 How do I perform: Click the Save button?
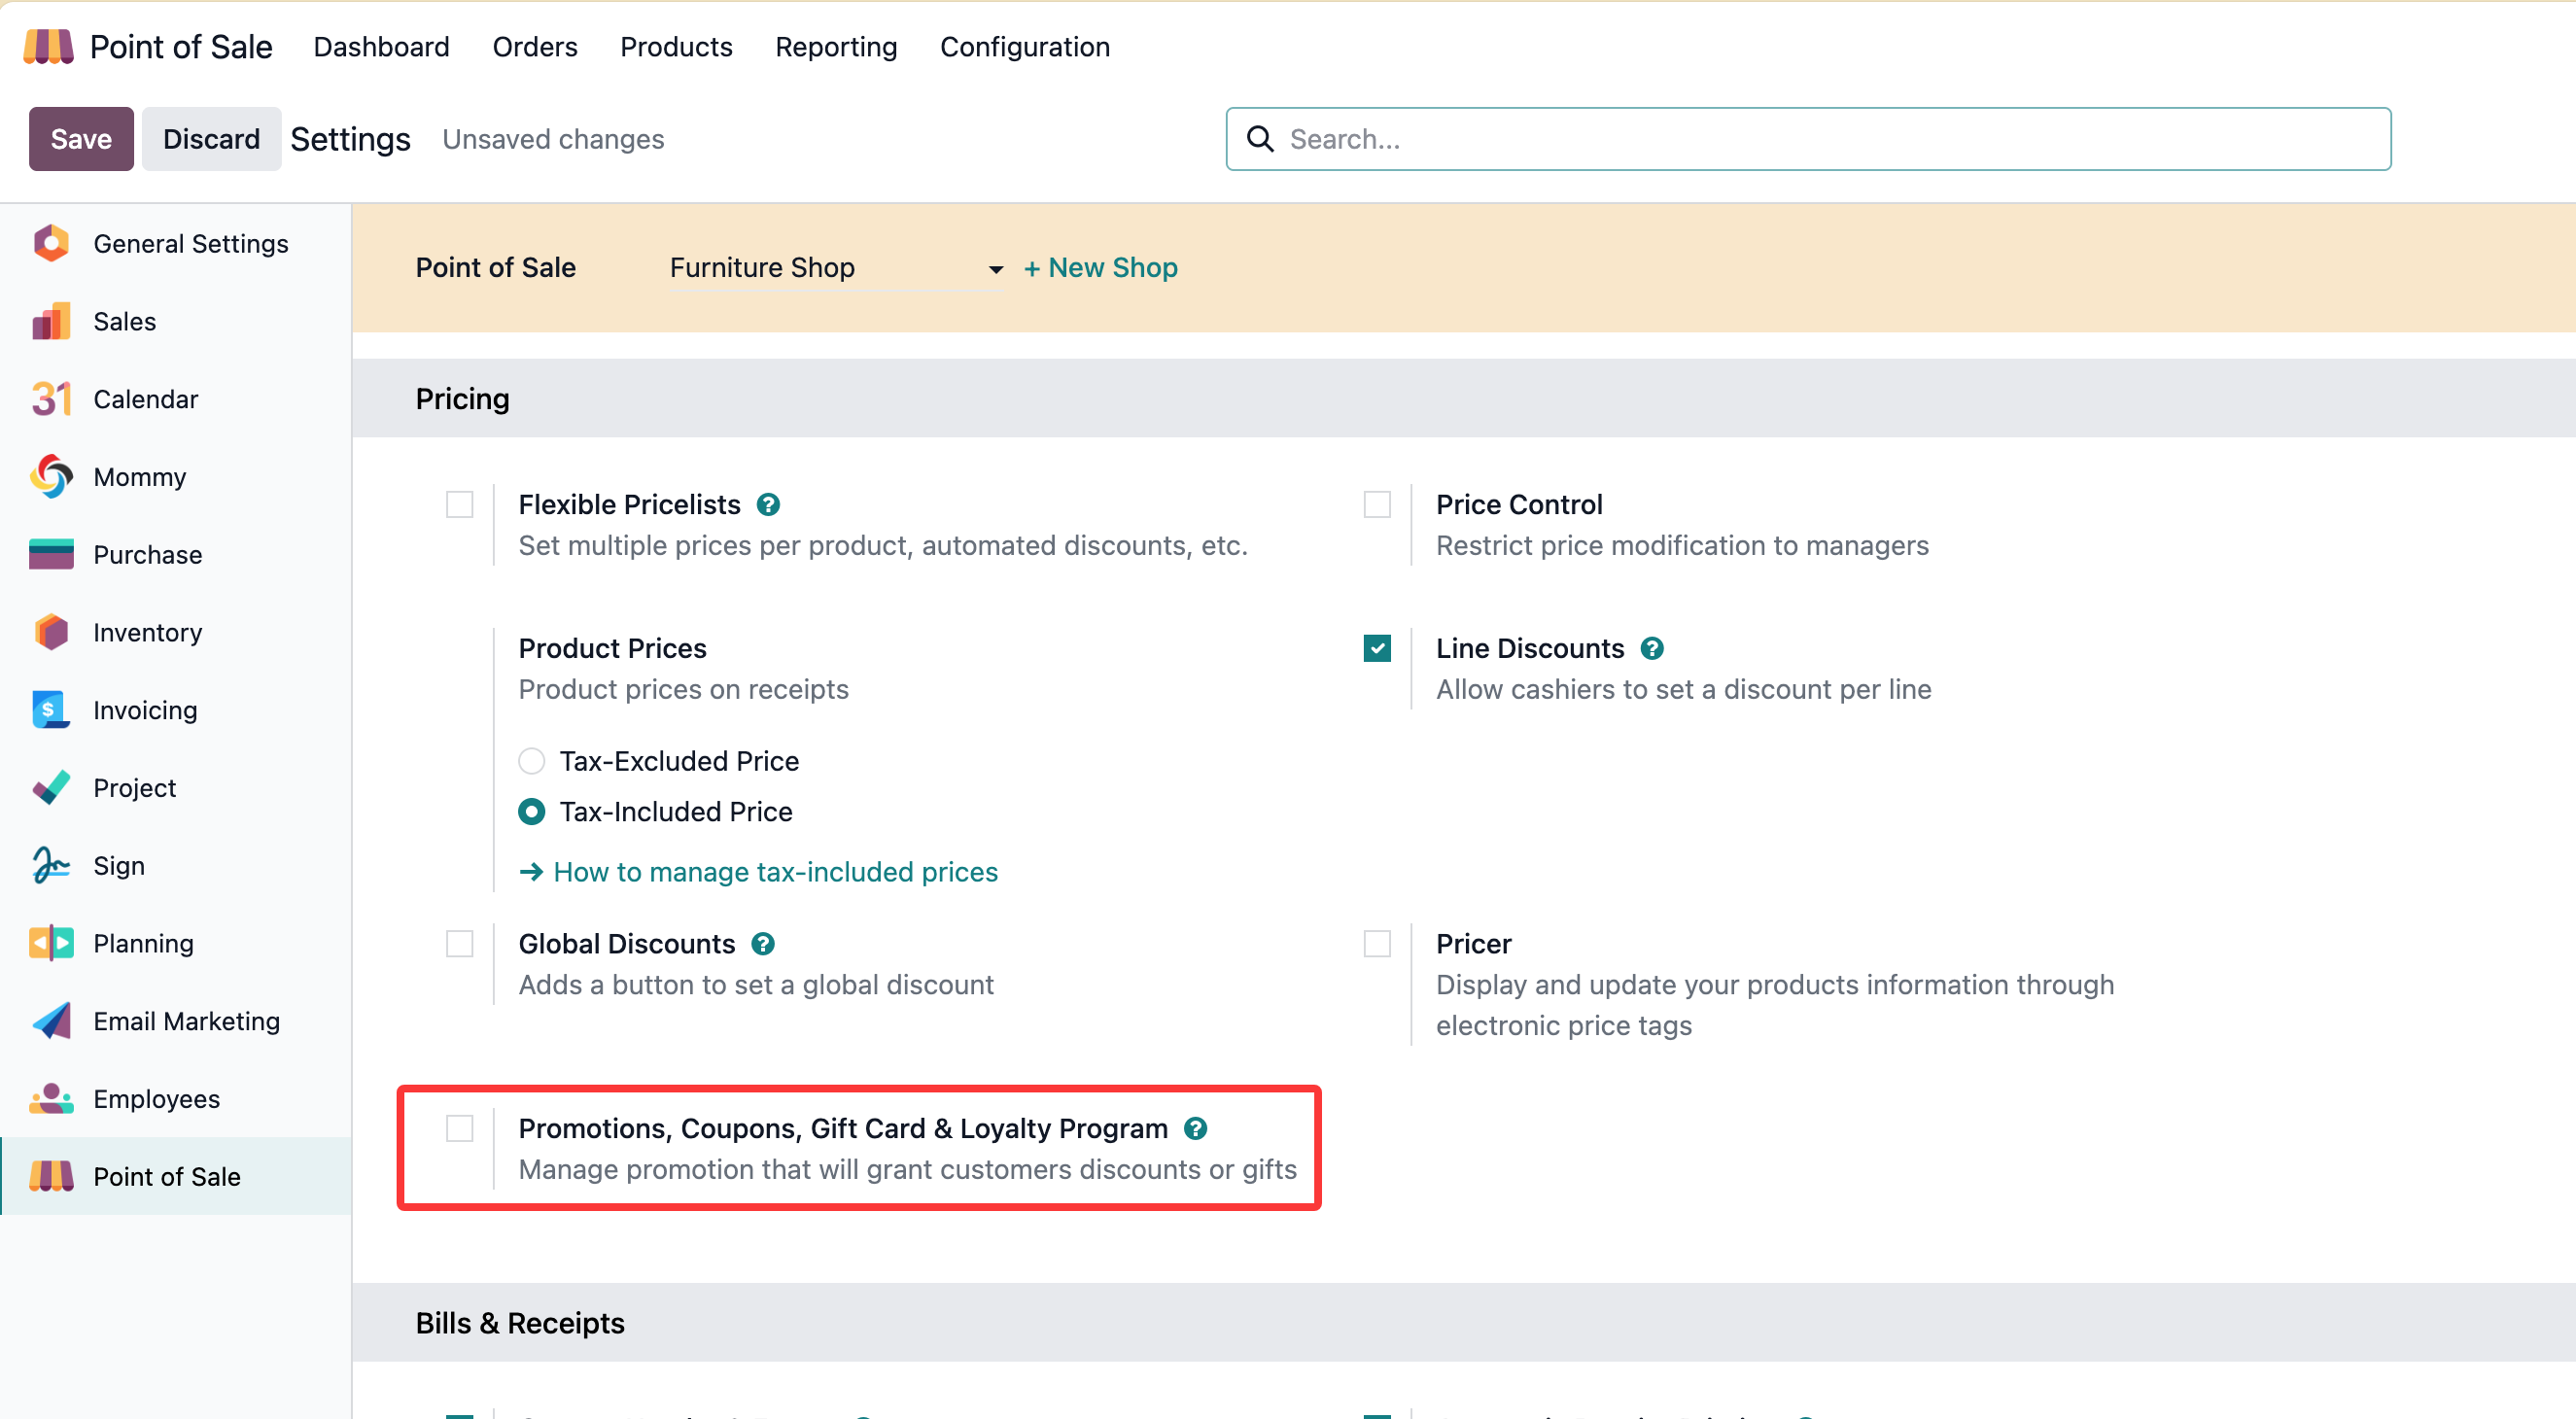click(x=81, y=139)
